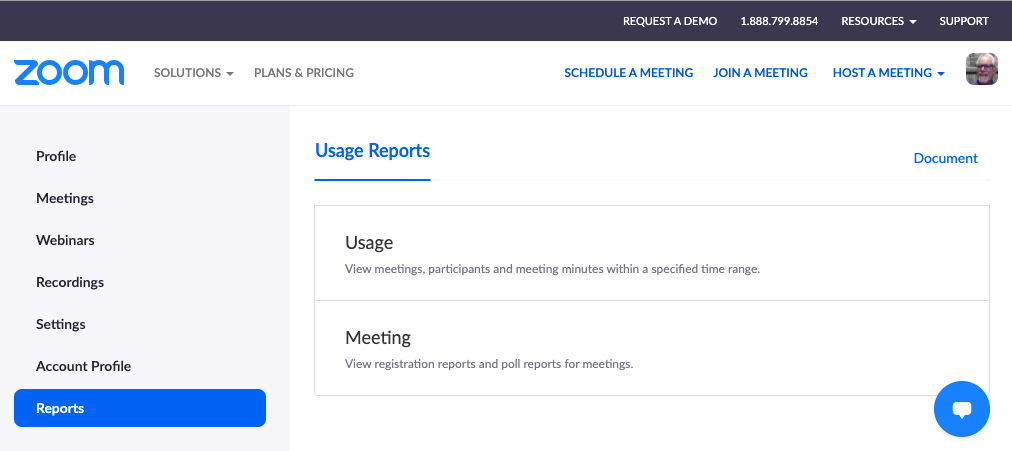Open the chat support bubble
The width and height of the screenshot is (1012, 451).
click(961, 409)
